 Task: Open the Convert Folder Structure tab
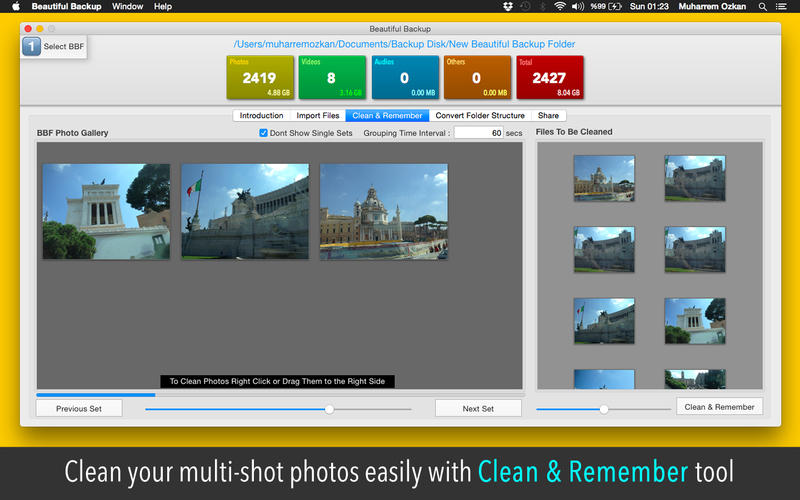[x=480, y=115]
